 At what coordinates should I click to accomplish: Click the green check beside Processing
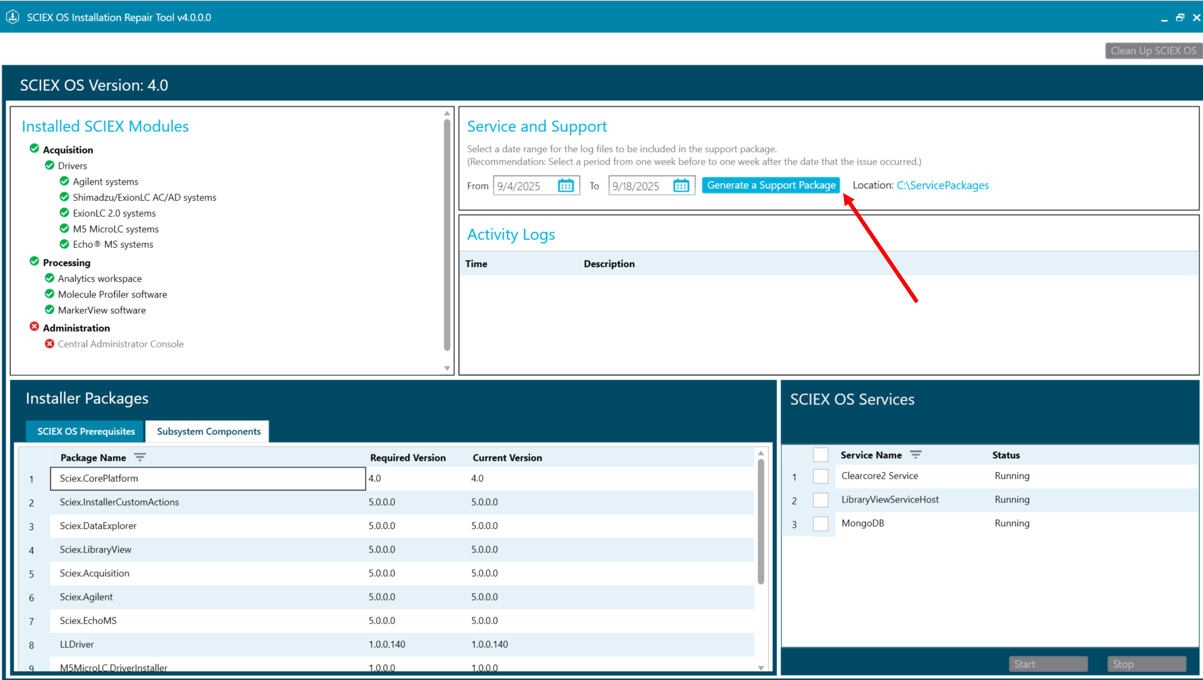(34, 262)
